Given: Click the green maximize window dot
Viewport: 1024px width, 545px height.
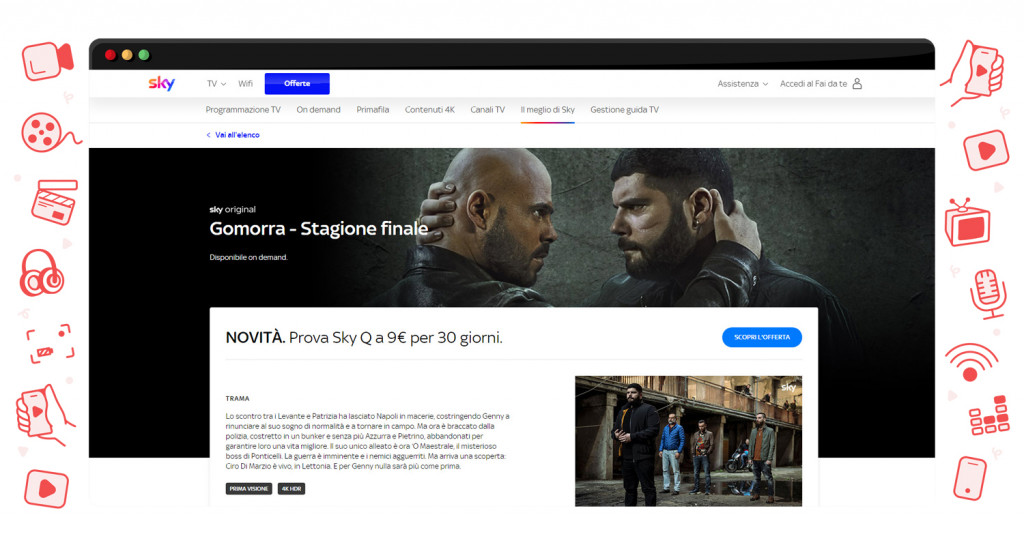Looking at the screenshot, I should coord(144,55).
